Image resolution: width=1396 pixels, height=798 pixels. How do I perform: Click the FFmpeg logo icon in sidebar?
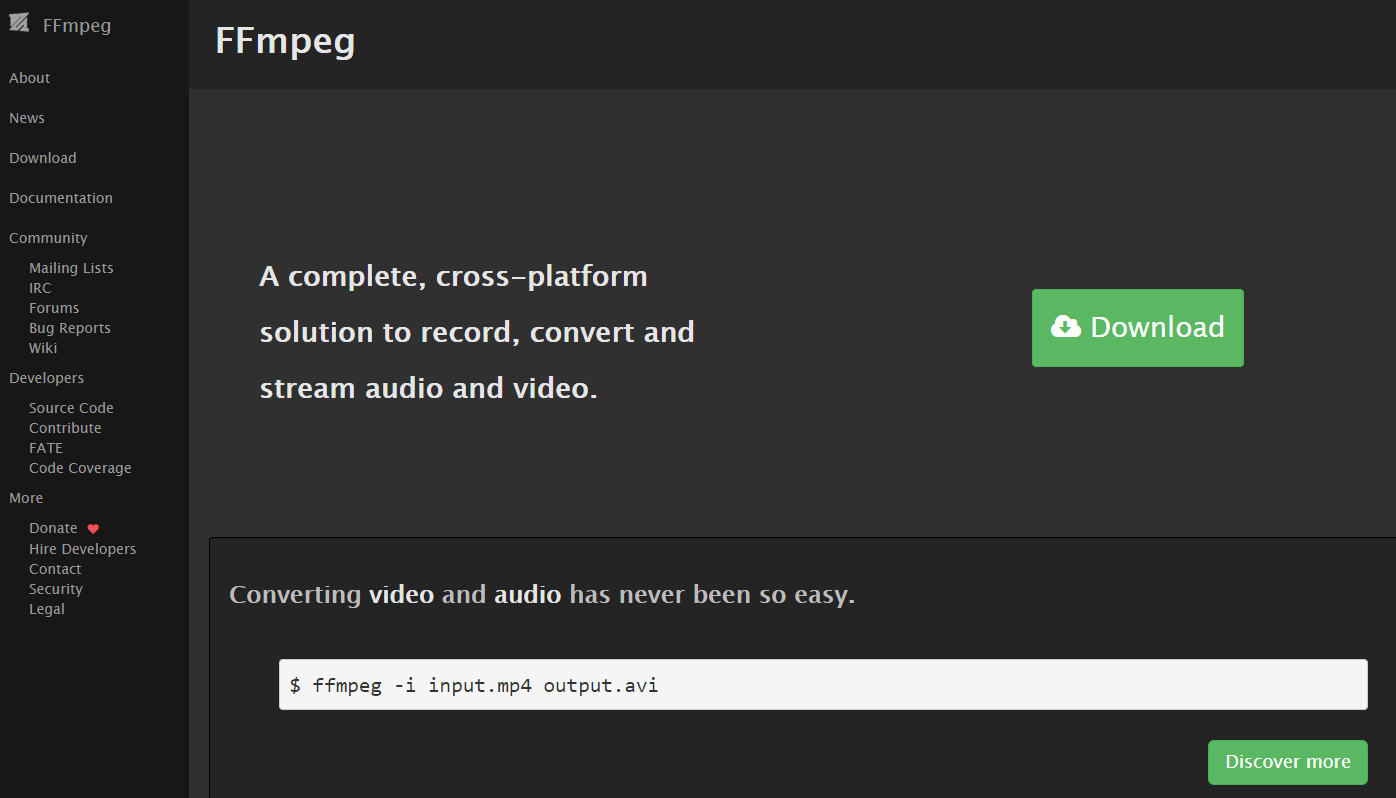(20, 24)
